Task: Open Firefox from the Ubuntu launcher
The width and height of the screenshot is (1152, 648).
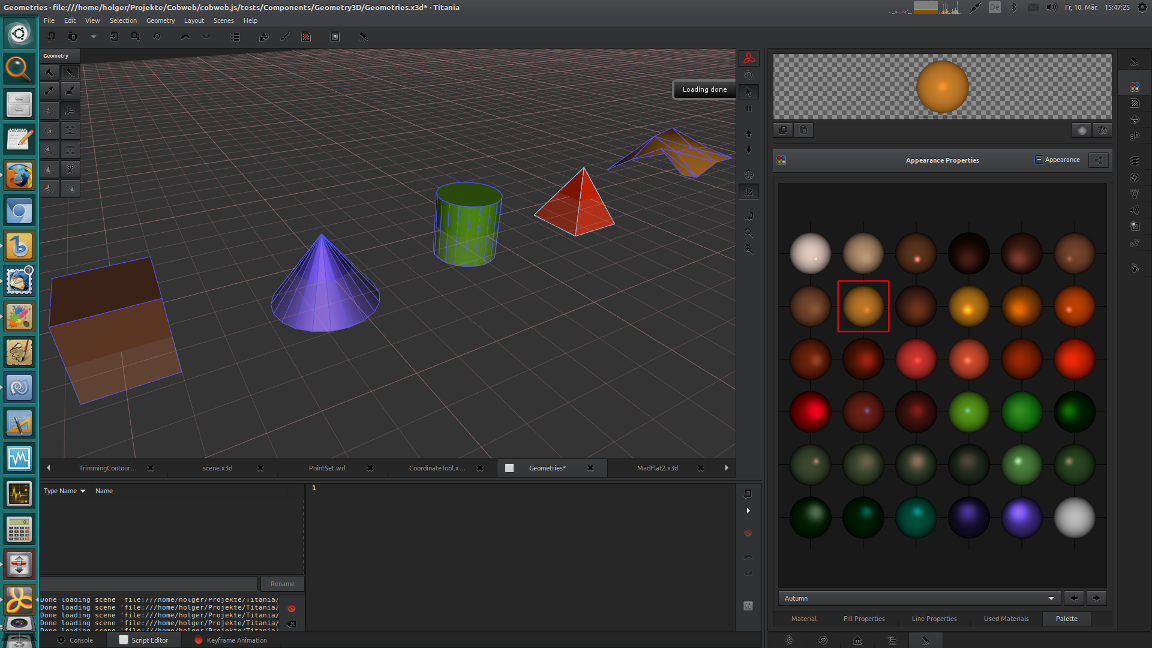Action: coord(18,175)
